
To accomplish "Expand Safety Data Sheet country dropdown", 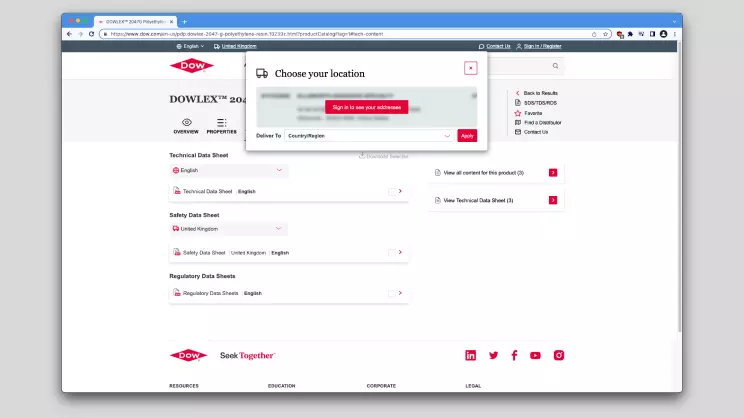I will (228, 229).
